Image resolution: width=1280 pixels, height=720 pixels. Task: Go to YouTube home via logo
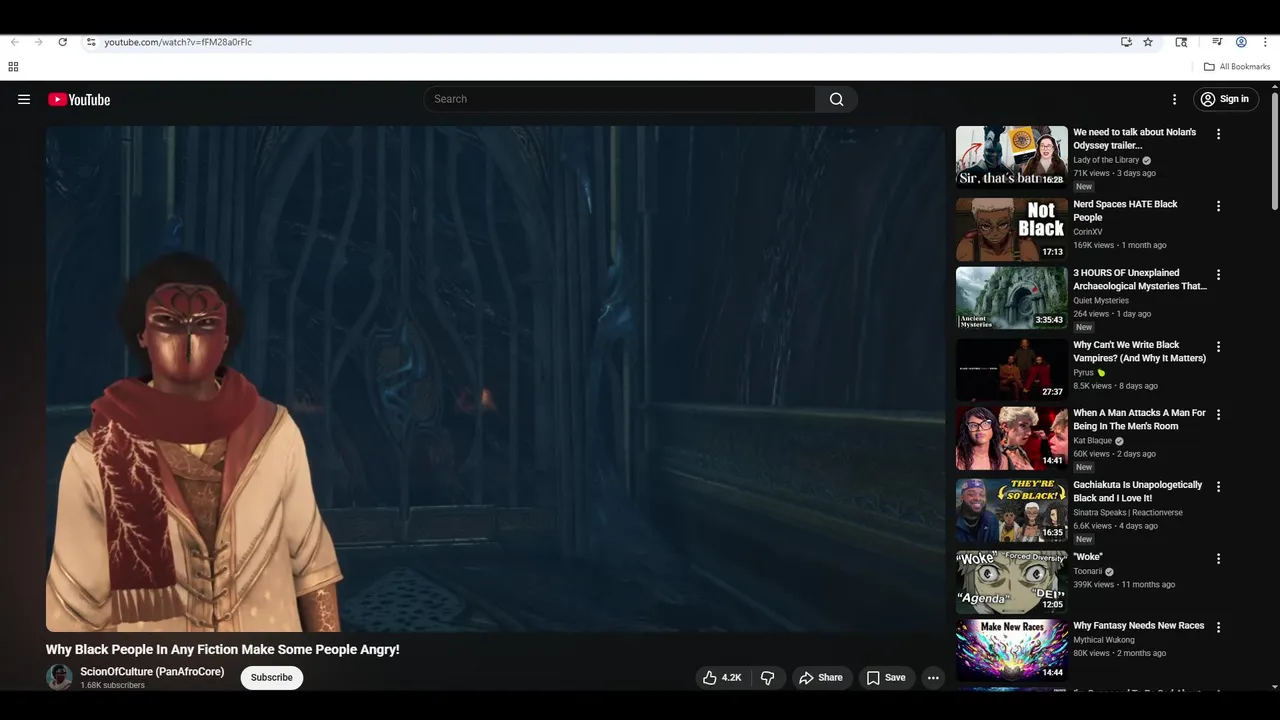[x=79, y=99]
